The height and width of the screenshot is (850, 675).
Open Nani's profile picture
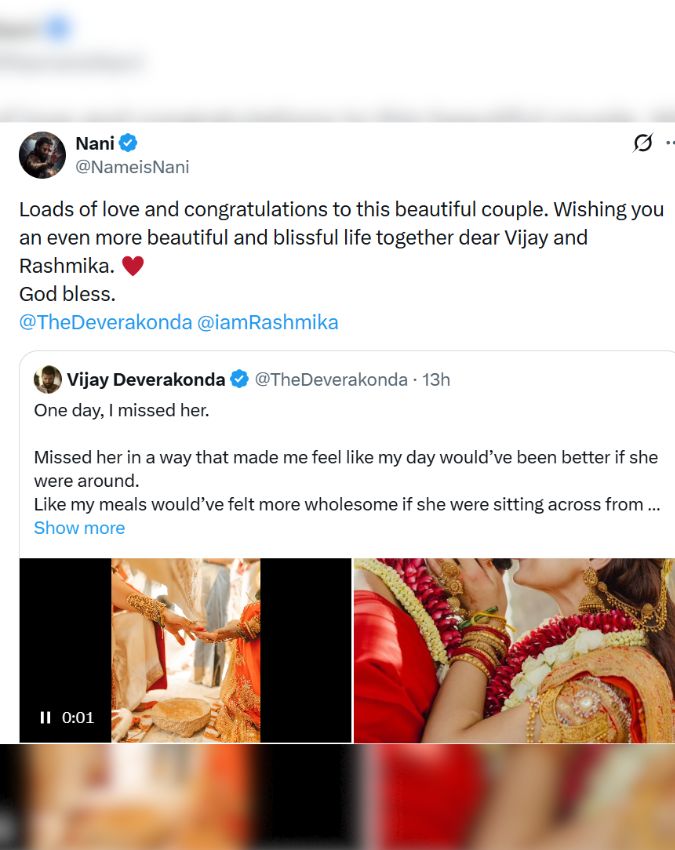click(x=42, y=152)
